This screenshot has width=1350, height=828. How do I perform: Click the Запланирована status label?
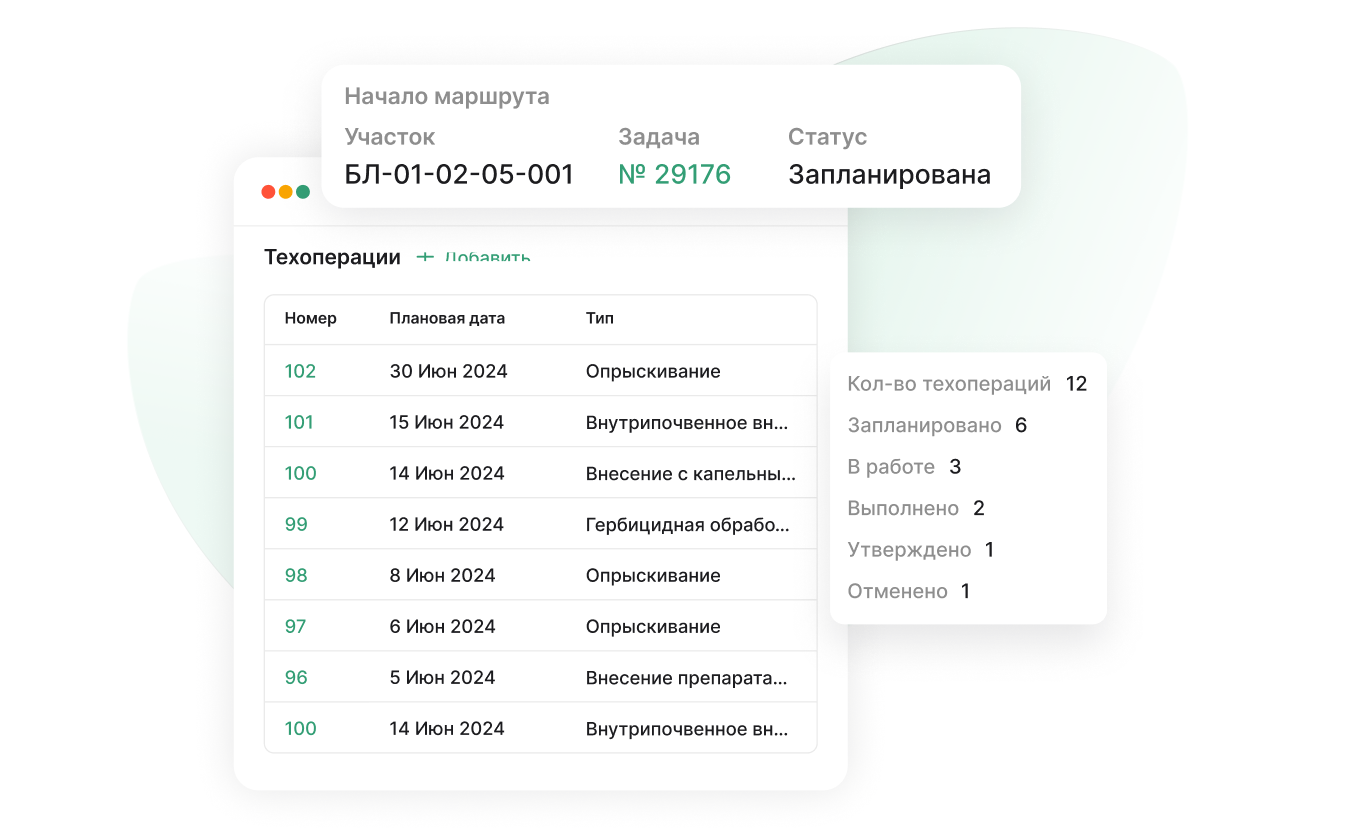pyautogui.click(x=890, y=174)
